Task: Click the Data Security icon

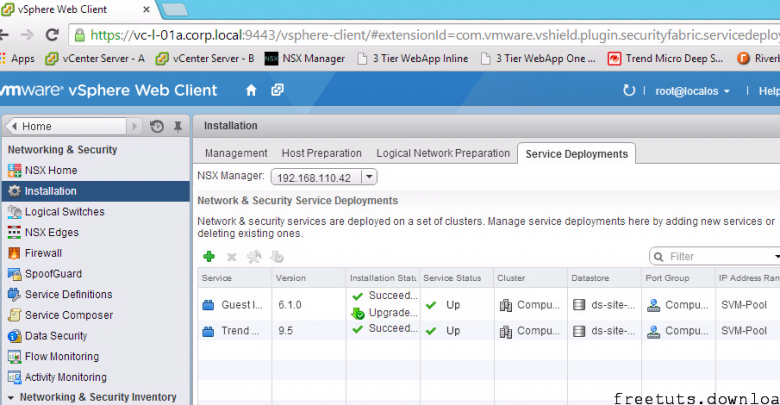Action: click(x=14, y=336)
